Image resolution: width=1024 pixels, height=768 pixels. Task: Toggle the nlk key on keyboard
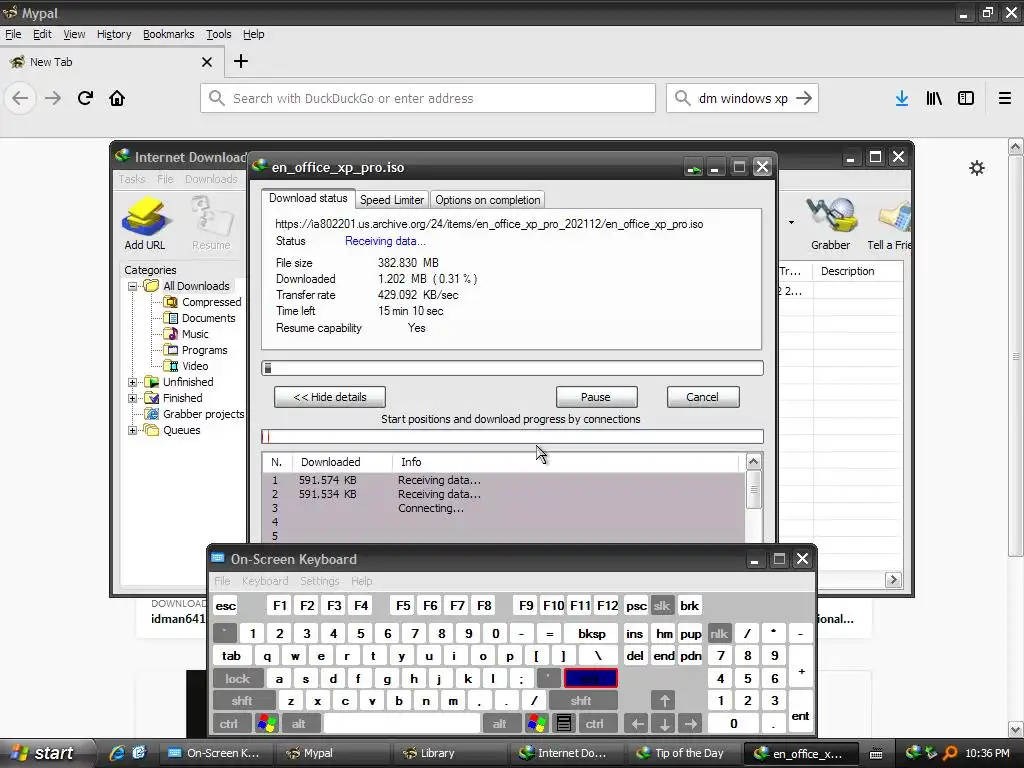click(719, 633)
